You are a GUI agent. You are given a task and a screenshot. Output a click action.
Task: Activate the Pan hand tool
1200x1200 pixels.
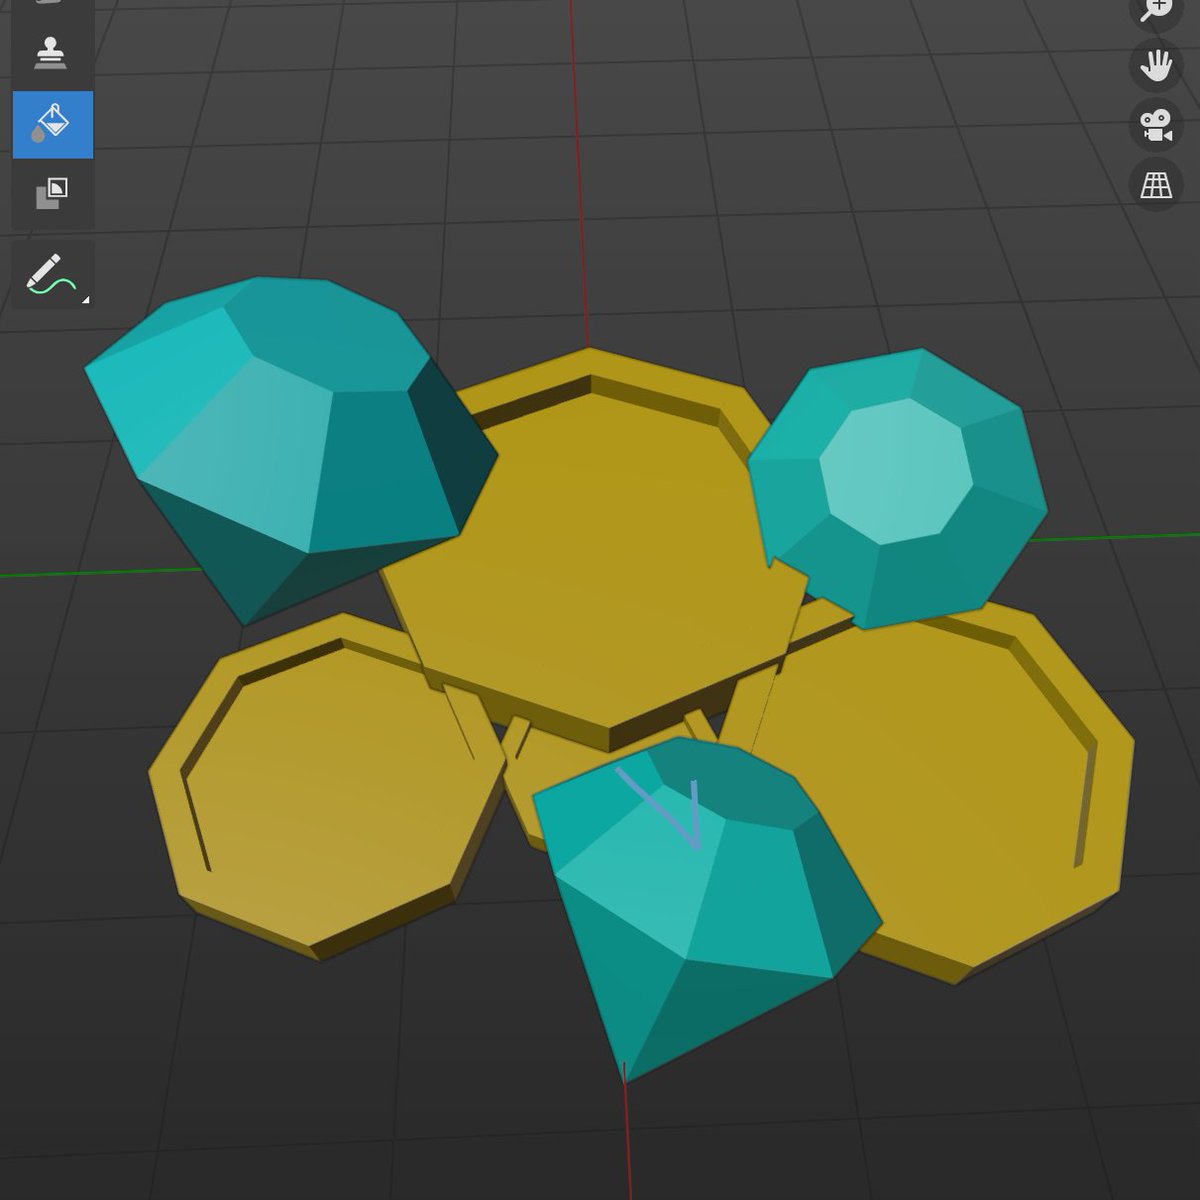coord(1156,67)
